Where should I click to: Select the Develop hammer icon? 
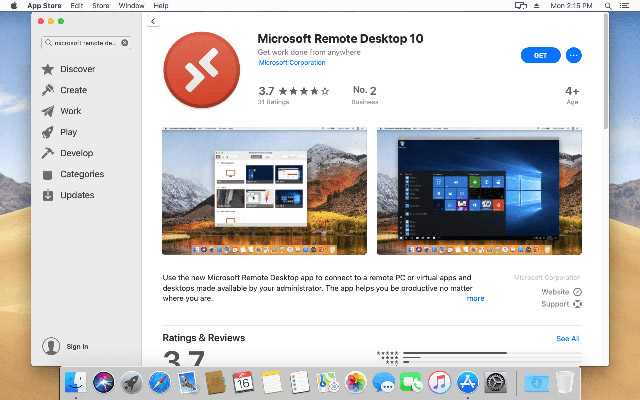[48, 153]
